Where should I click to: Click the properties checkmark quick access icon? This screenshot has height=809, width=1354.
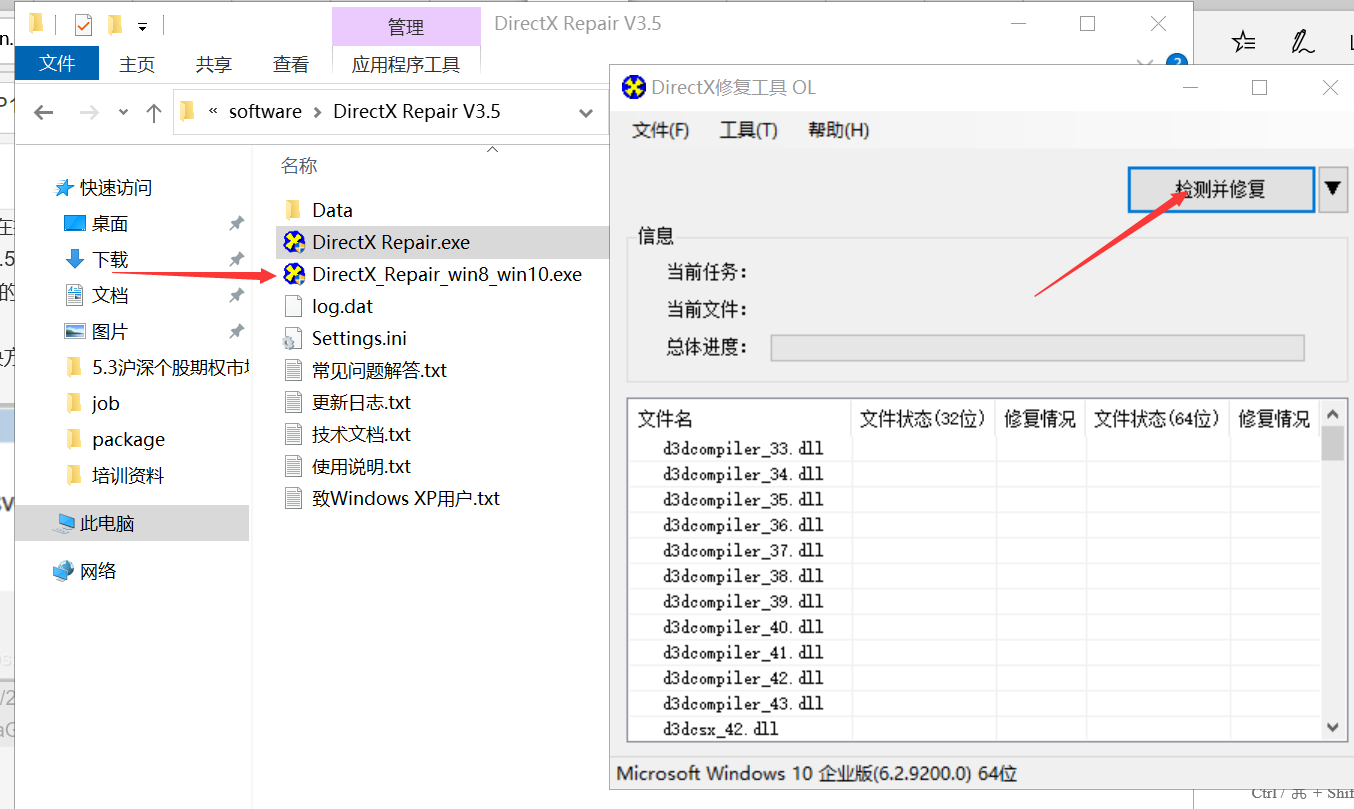[84, 25]
